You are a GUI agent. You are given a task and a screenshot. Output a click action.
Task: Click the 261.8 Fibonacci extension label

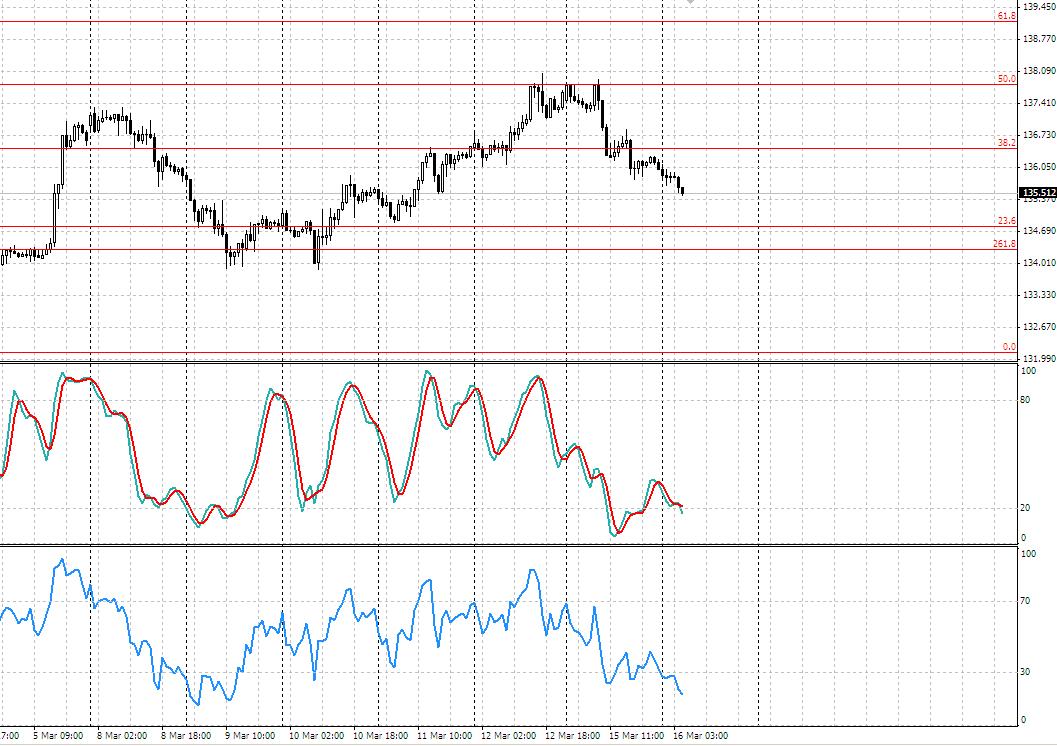point(1003,244)
